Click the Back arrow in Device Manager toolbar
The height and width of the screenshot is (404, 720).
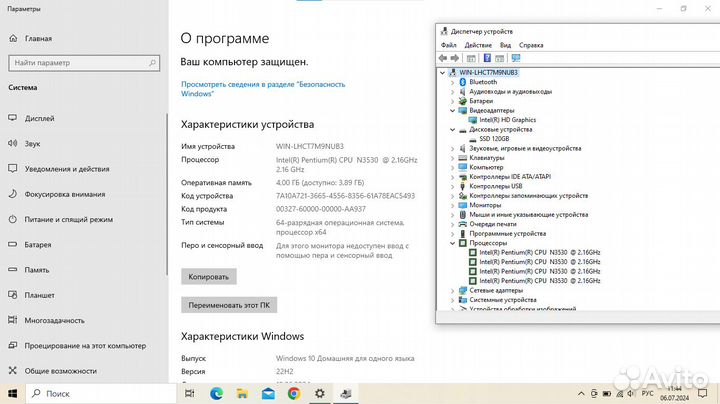coord(443,58)
